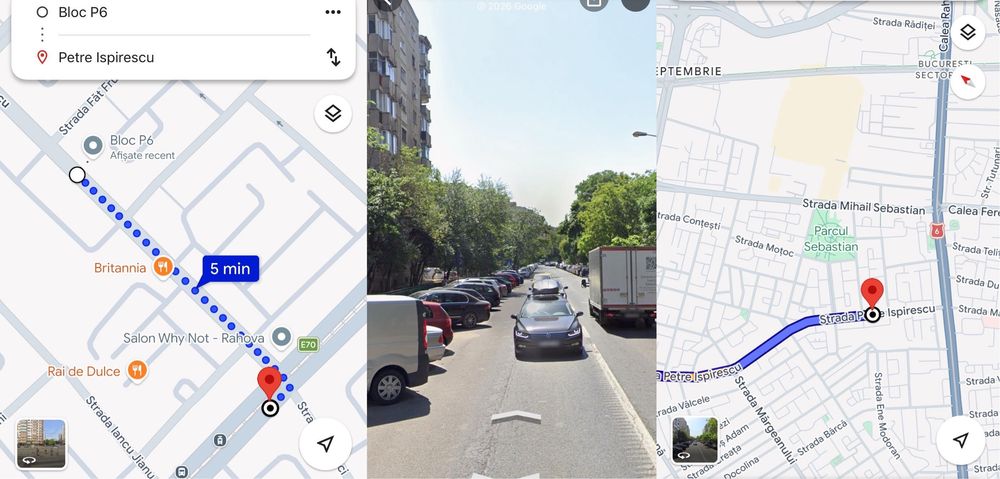Swap start and destination with arrows icon
Image resolution: width=1000 pixels, height=479 pixels.
click(334, 57)
